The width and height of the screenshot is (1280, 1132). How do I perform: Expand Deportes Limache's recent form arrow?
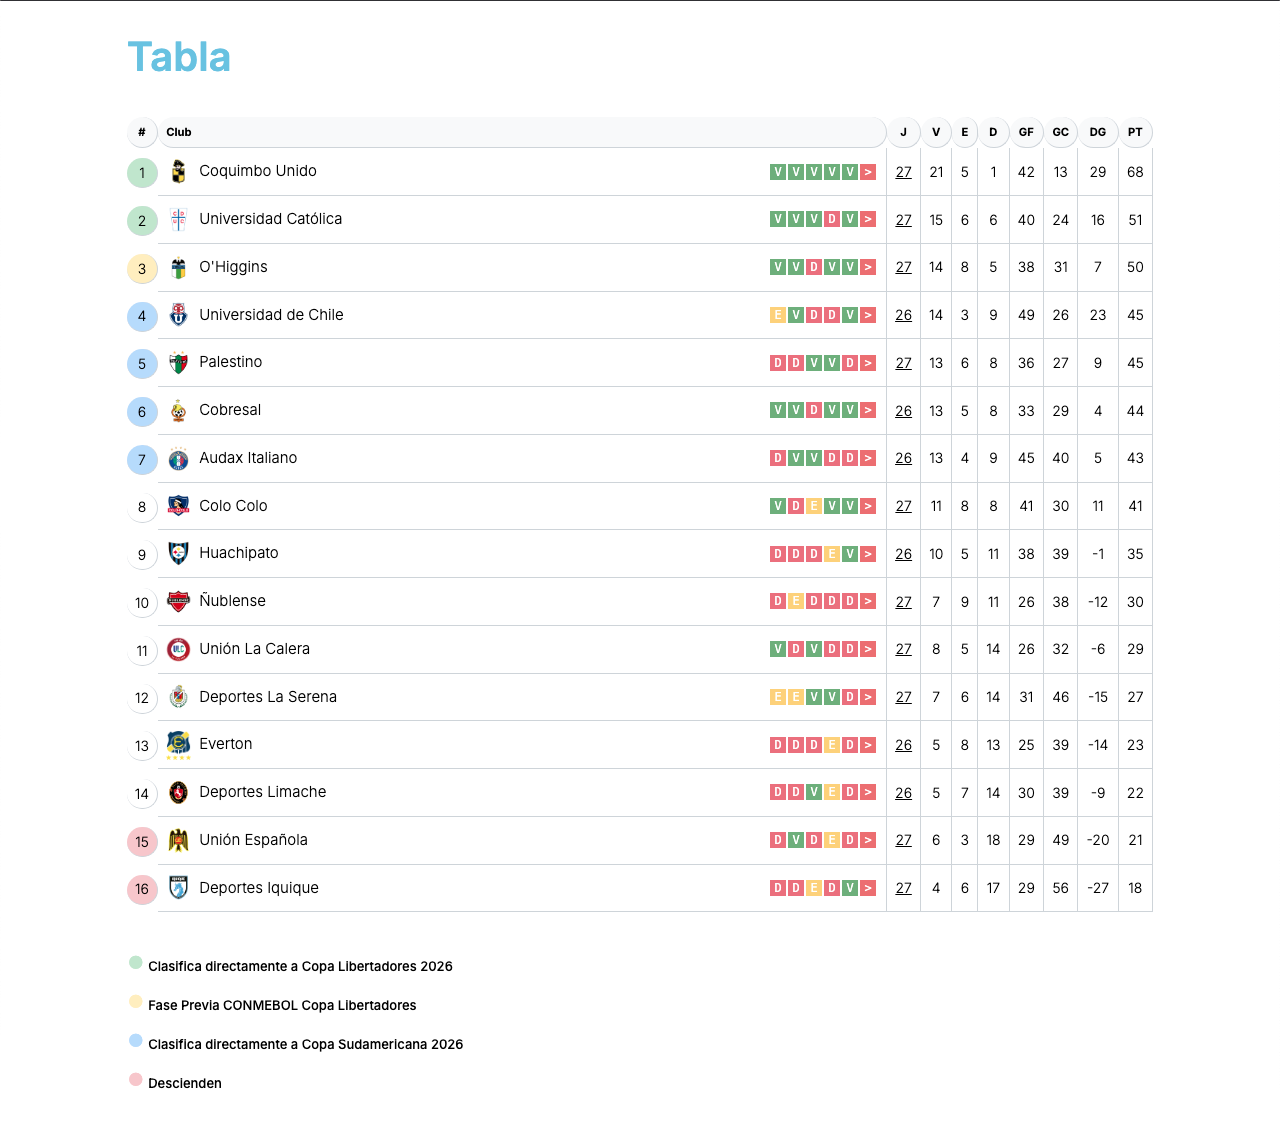[x=868, y=792]
